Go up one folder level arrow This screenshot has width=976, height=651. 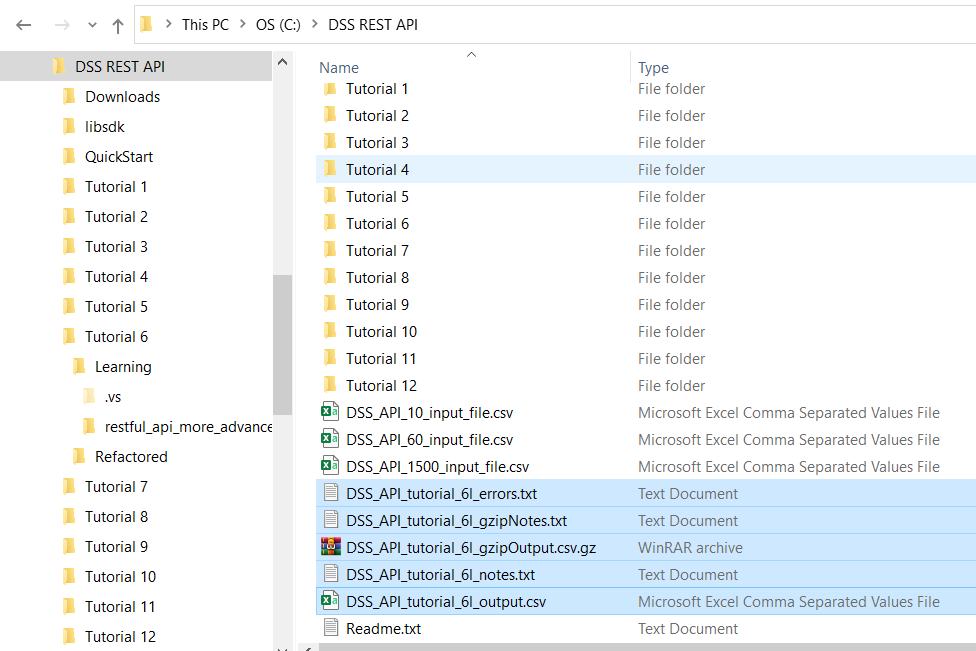click(118, 26)
